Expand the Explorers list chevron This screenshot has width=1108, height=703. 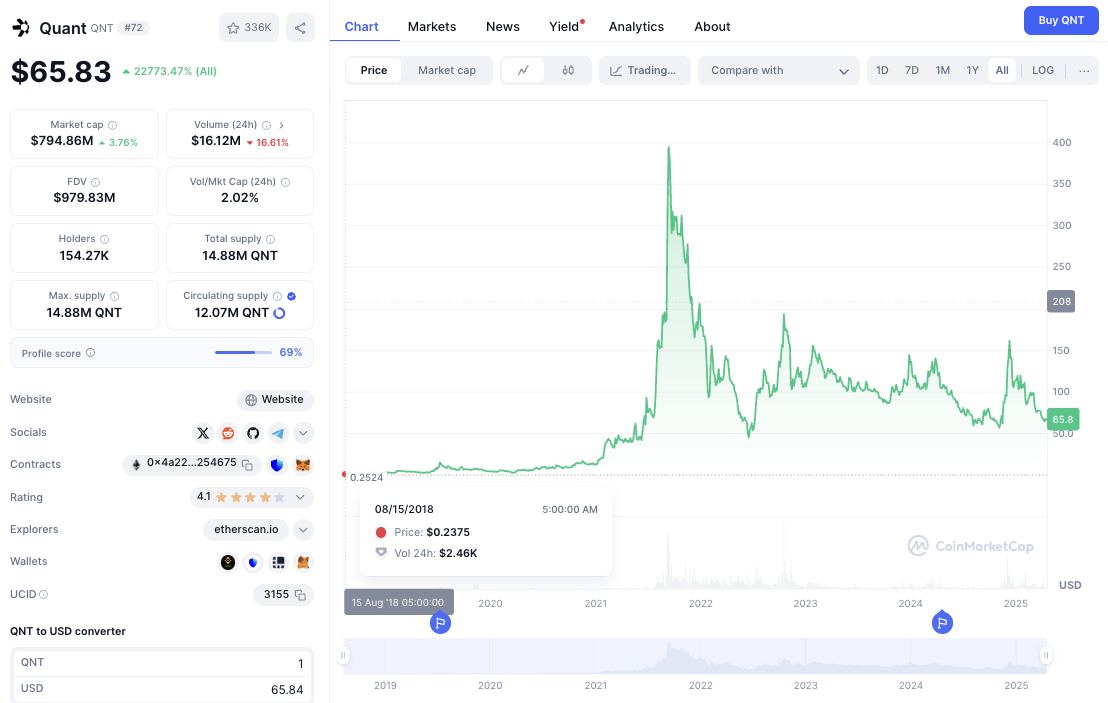[x=303, y=530]
